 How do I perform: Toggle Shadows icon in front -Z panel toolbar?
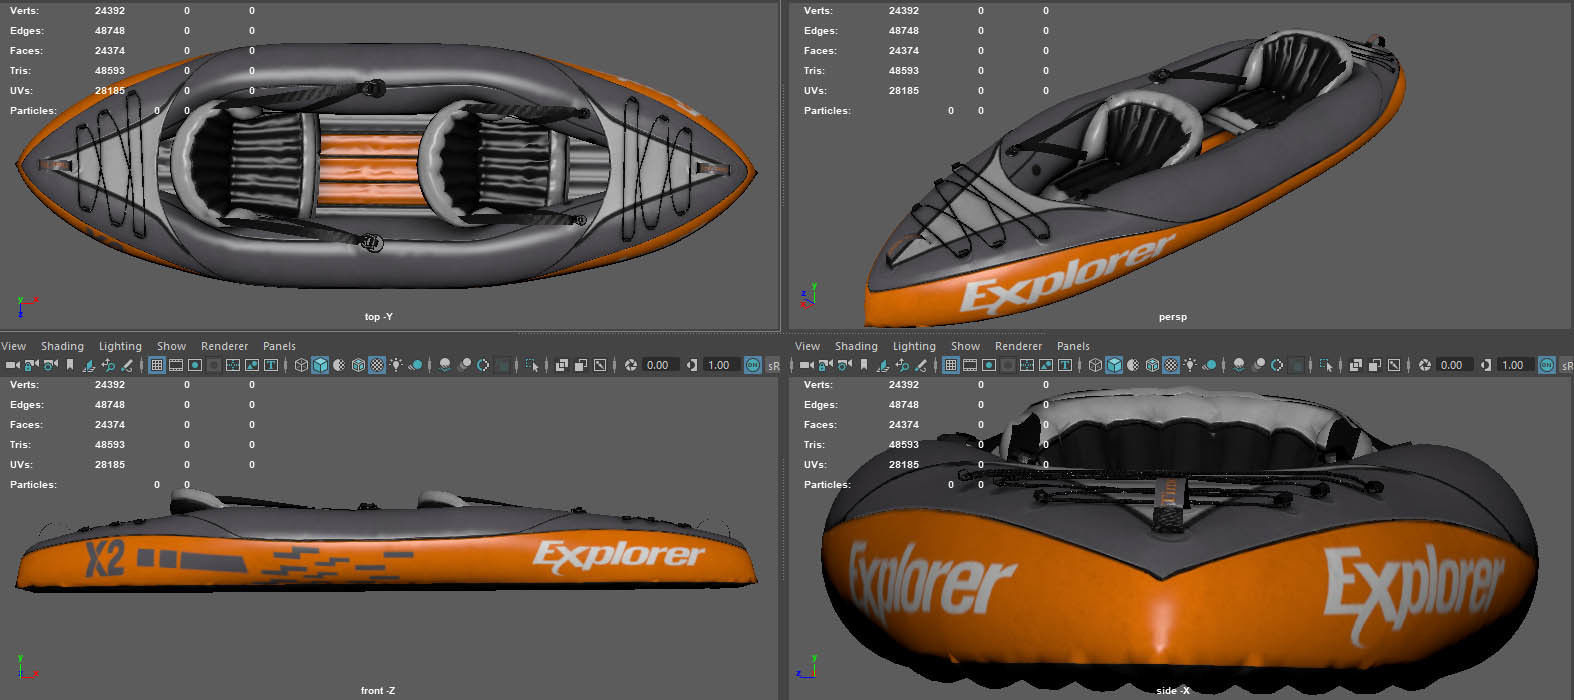pyautogui.click(x=416, y=365)
